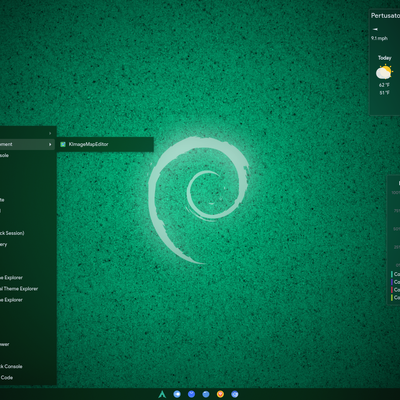
Task: Open the menu entry ending in 'ewer'
Action: pos(27,344)
